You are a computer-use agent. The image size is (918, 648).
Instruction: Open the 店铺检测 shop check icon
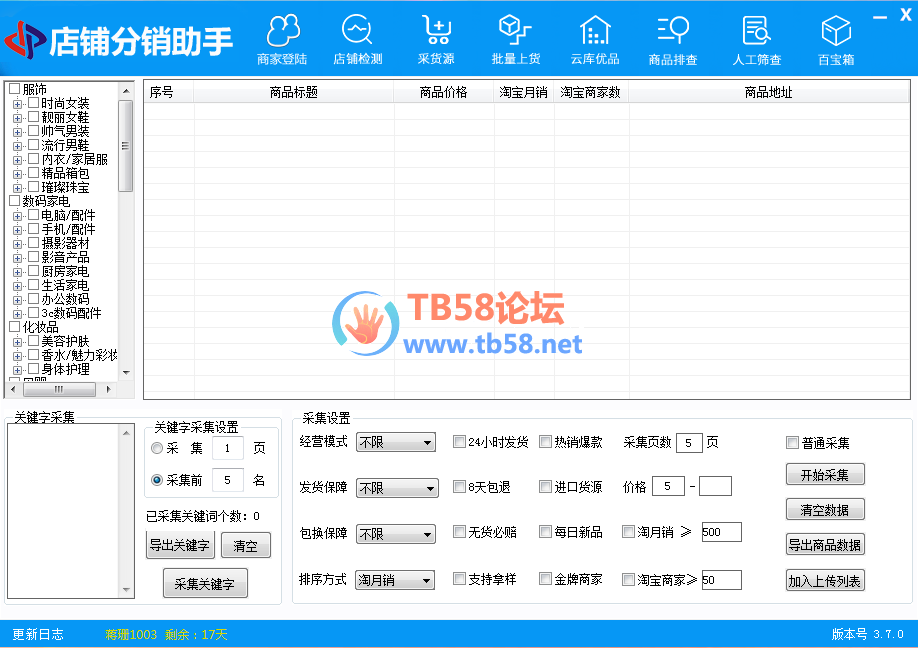click(x=357, y=40)
